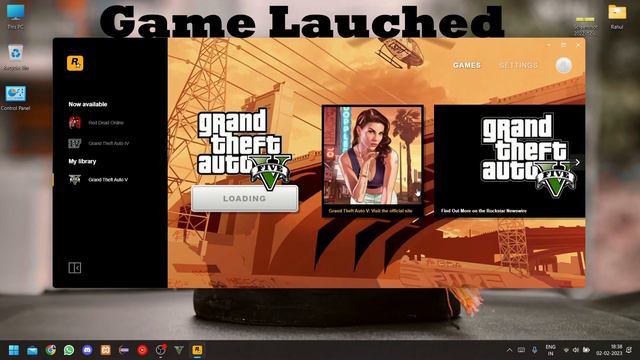Open the grey round icon left of YouTube Music
The image size is (640, 360).
(124, 350)
